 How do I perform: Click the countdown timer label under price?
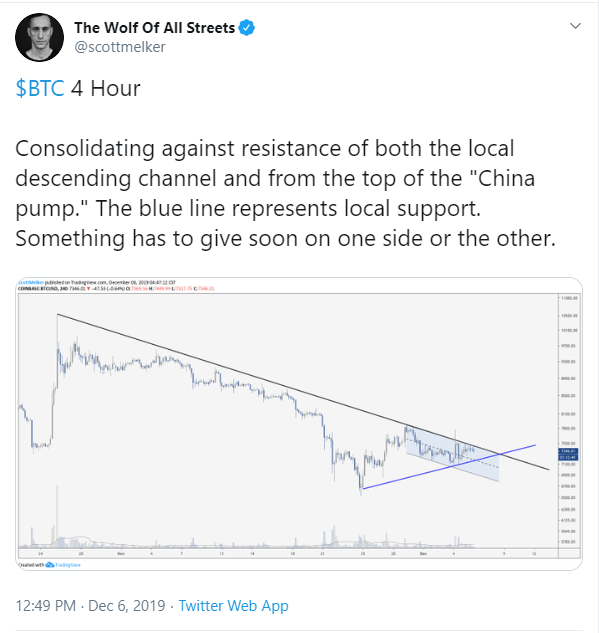point(568,457)
